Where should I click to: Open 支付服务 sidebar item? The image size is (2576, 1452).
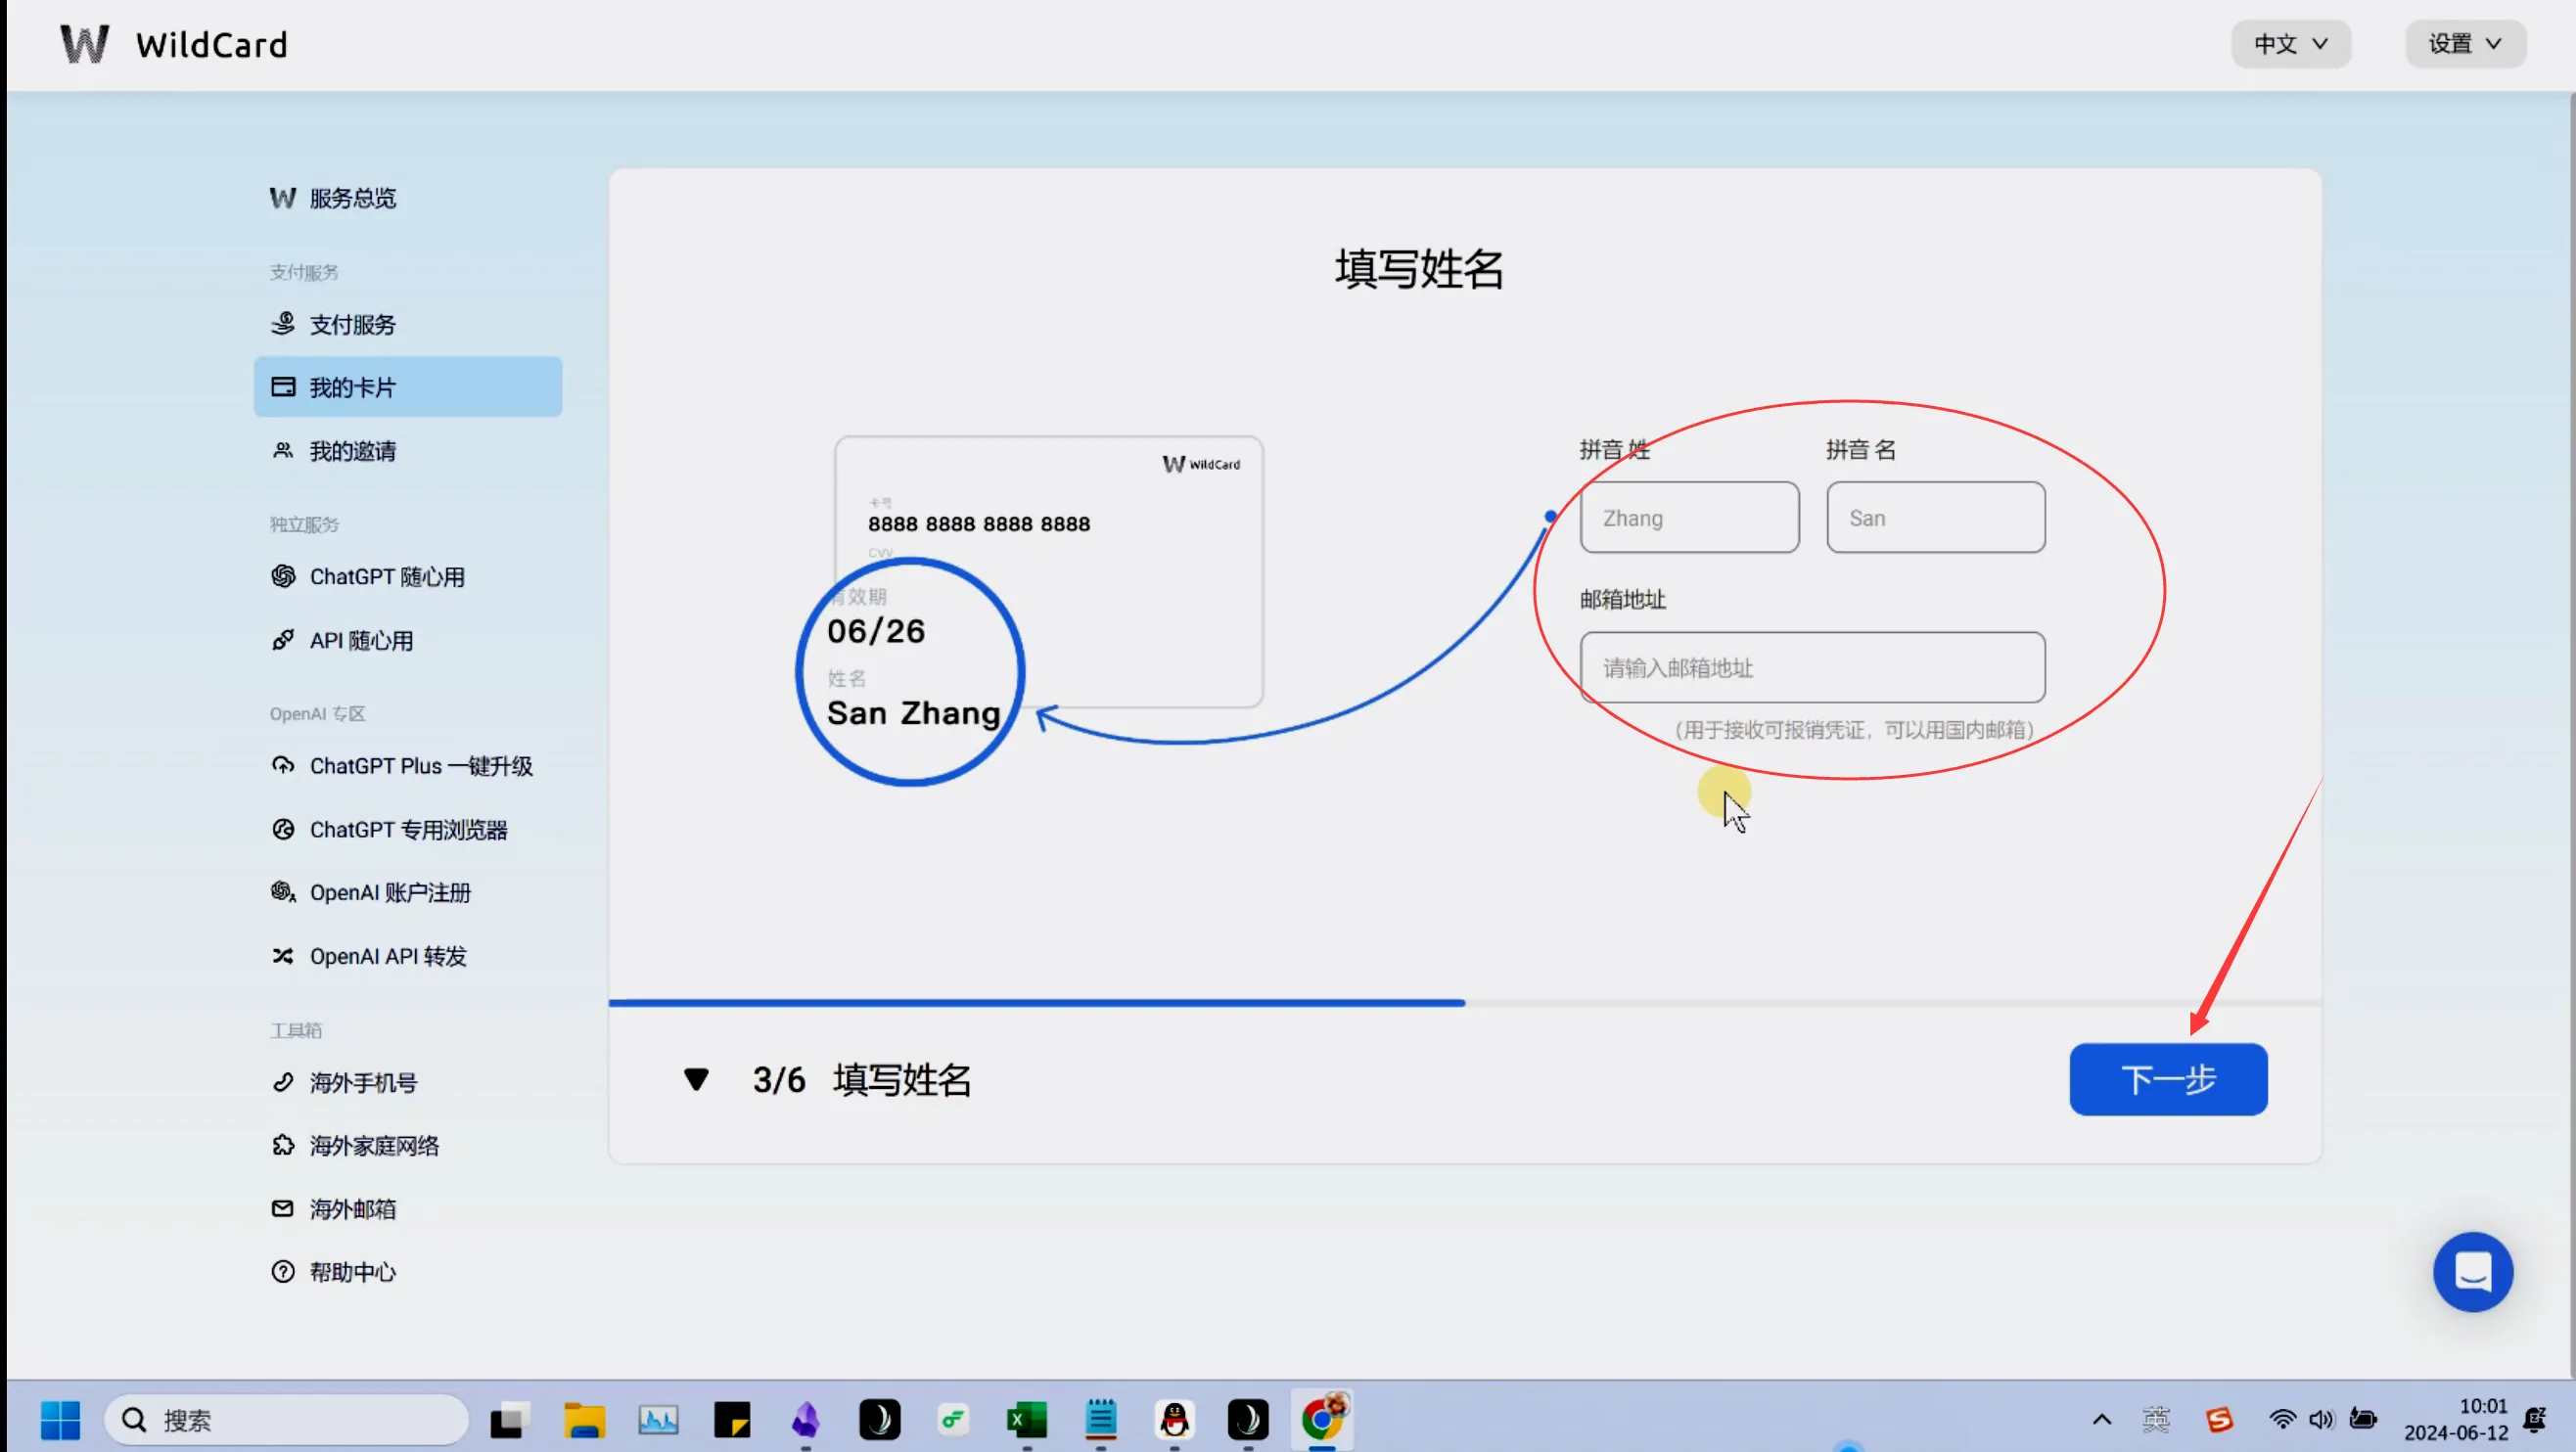[x=352, y=324]
